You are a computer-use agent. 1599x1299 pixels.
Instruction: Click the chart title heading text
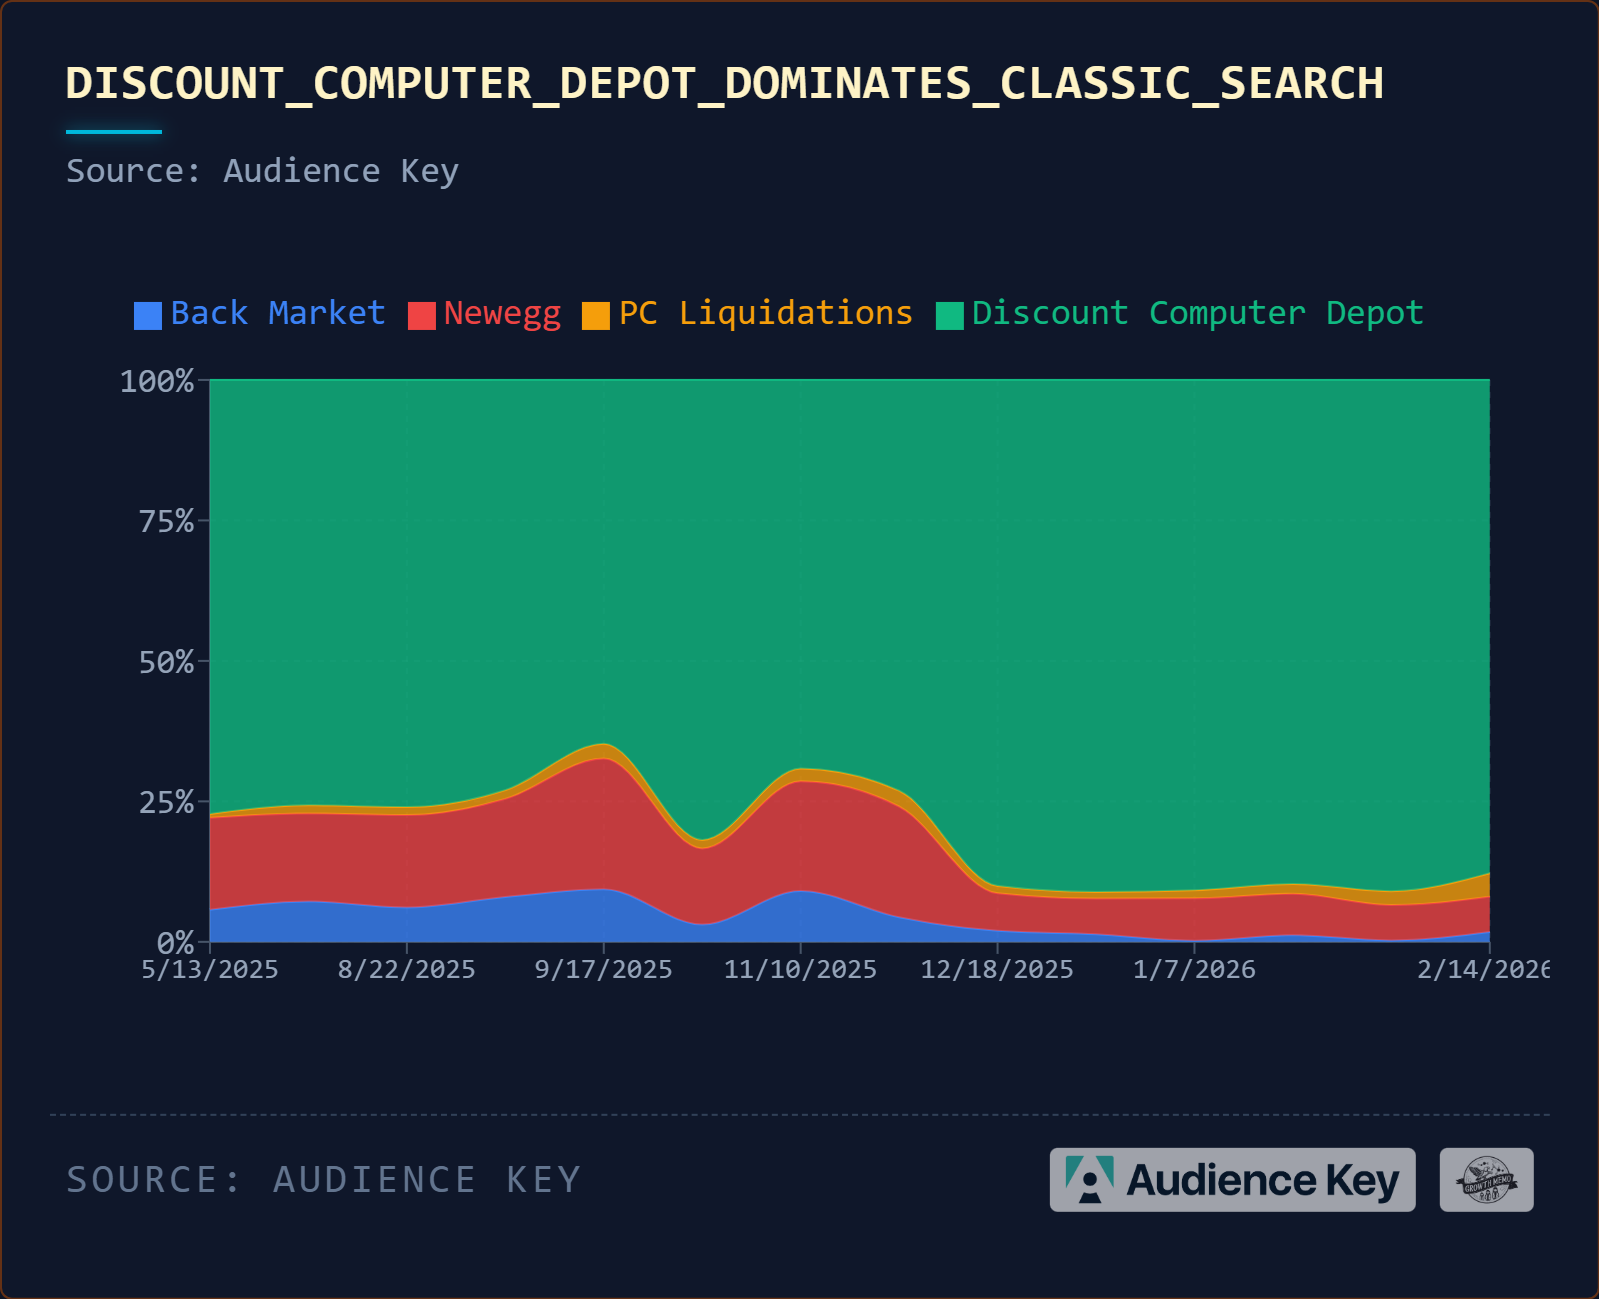[x=724, y=83]
